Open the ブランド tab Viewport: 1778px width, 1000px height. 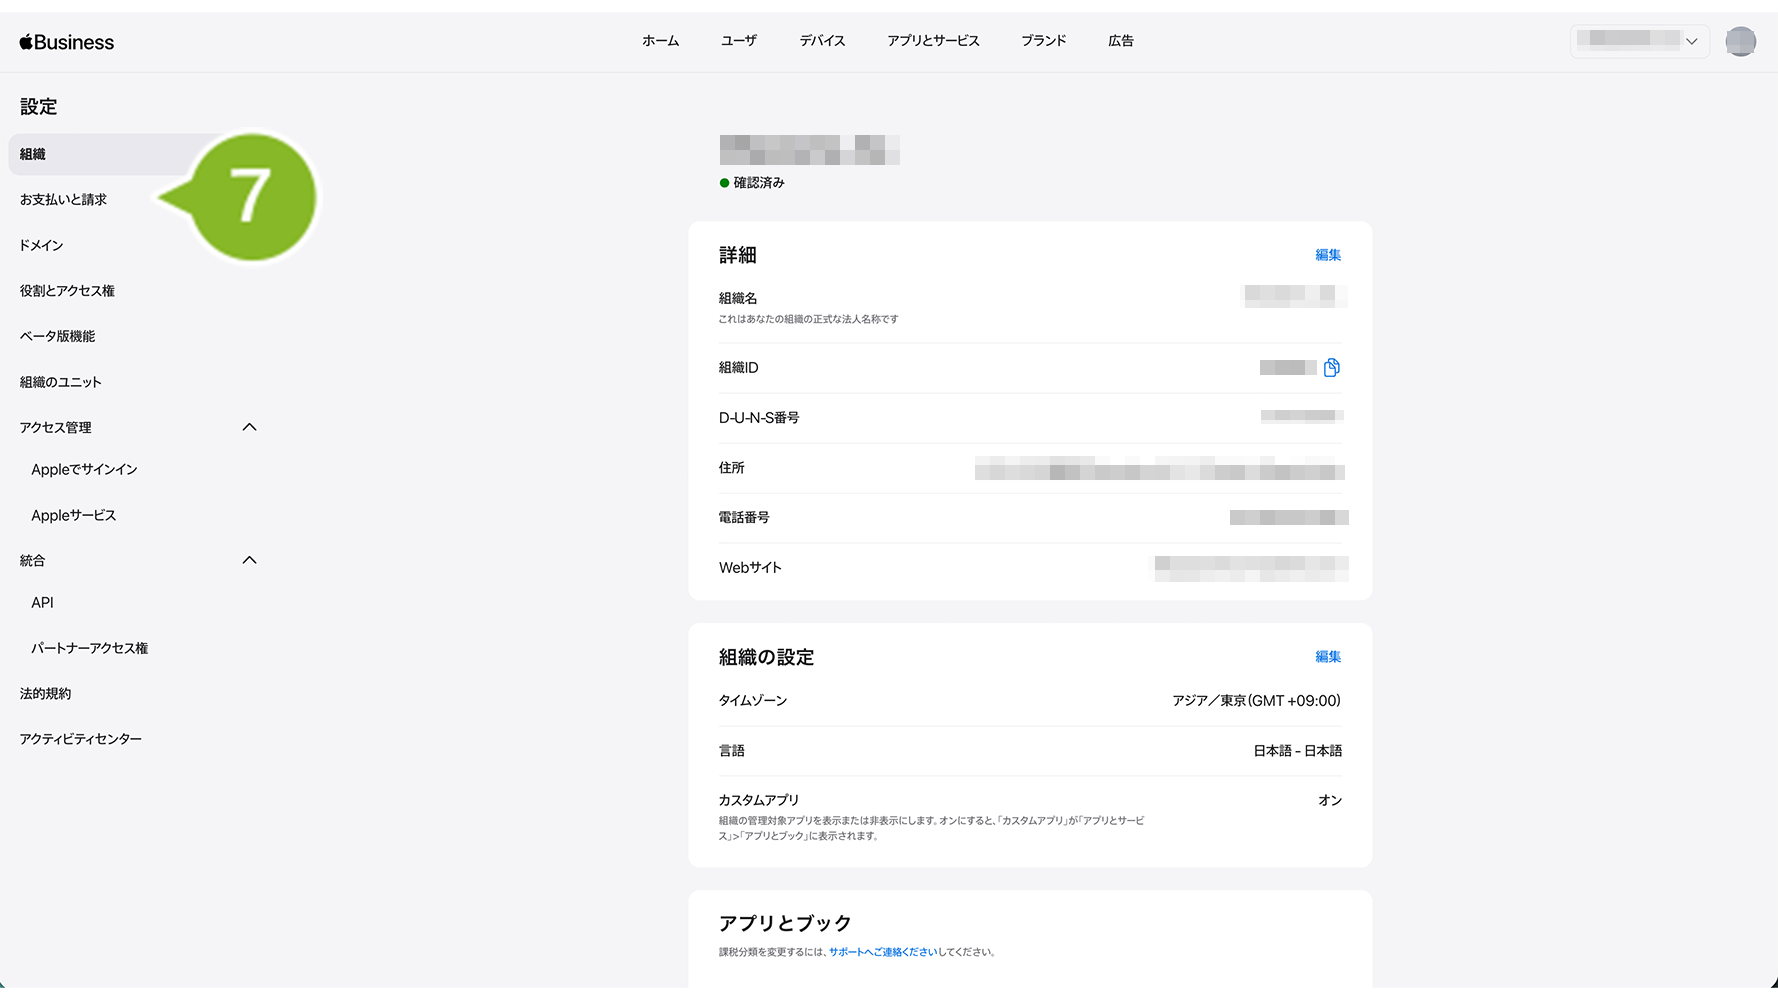1043,41
